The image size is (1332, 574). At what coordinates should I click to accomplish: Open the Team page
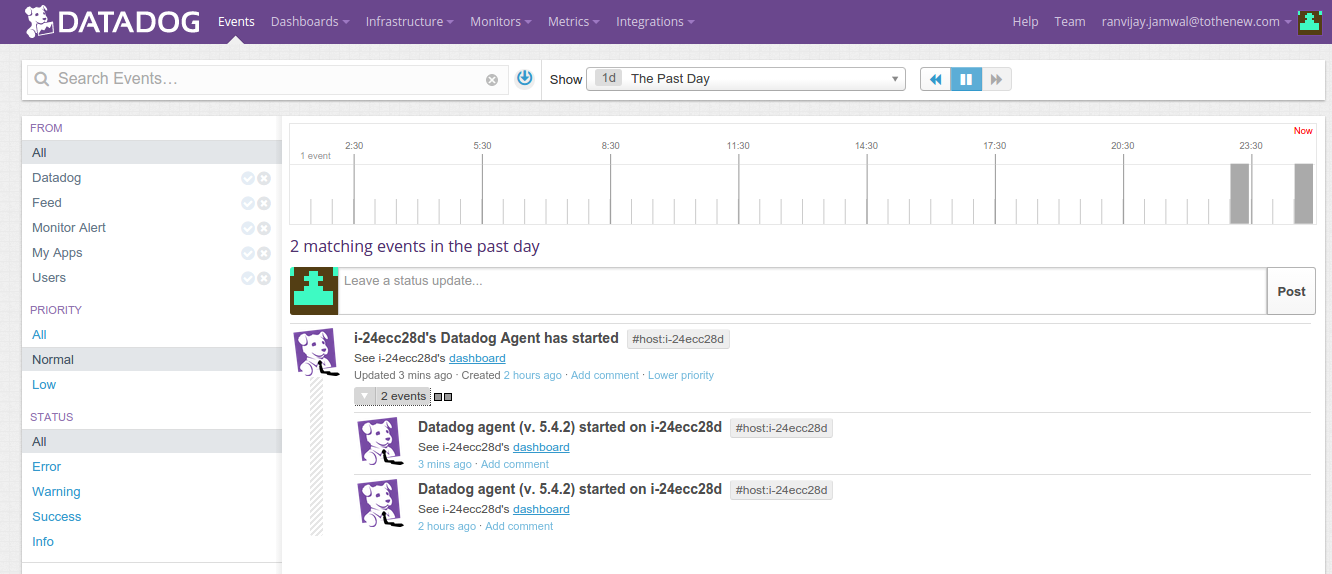pos(1070,22)
